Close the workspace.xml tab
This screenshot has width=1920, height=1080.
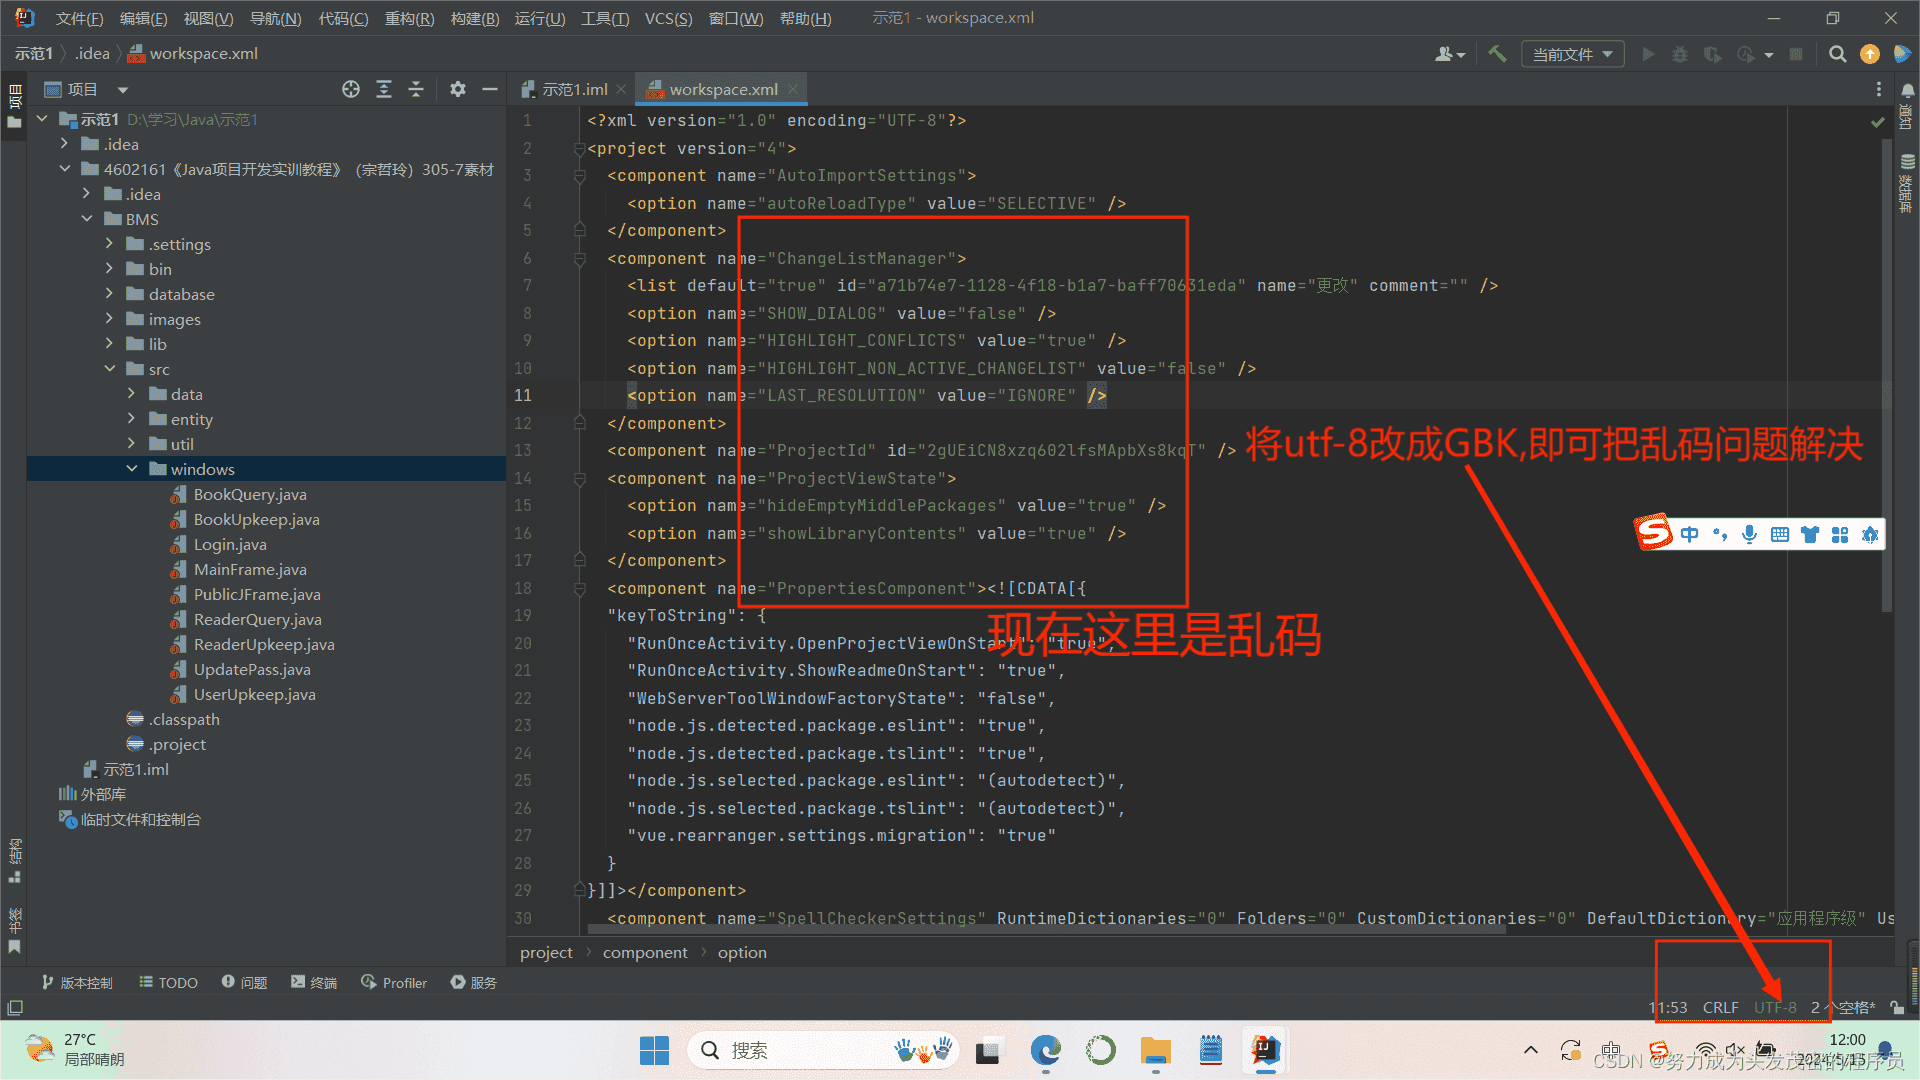792,89
